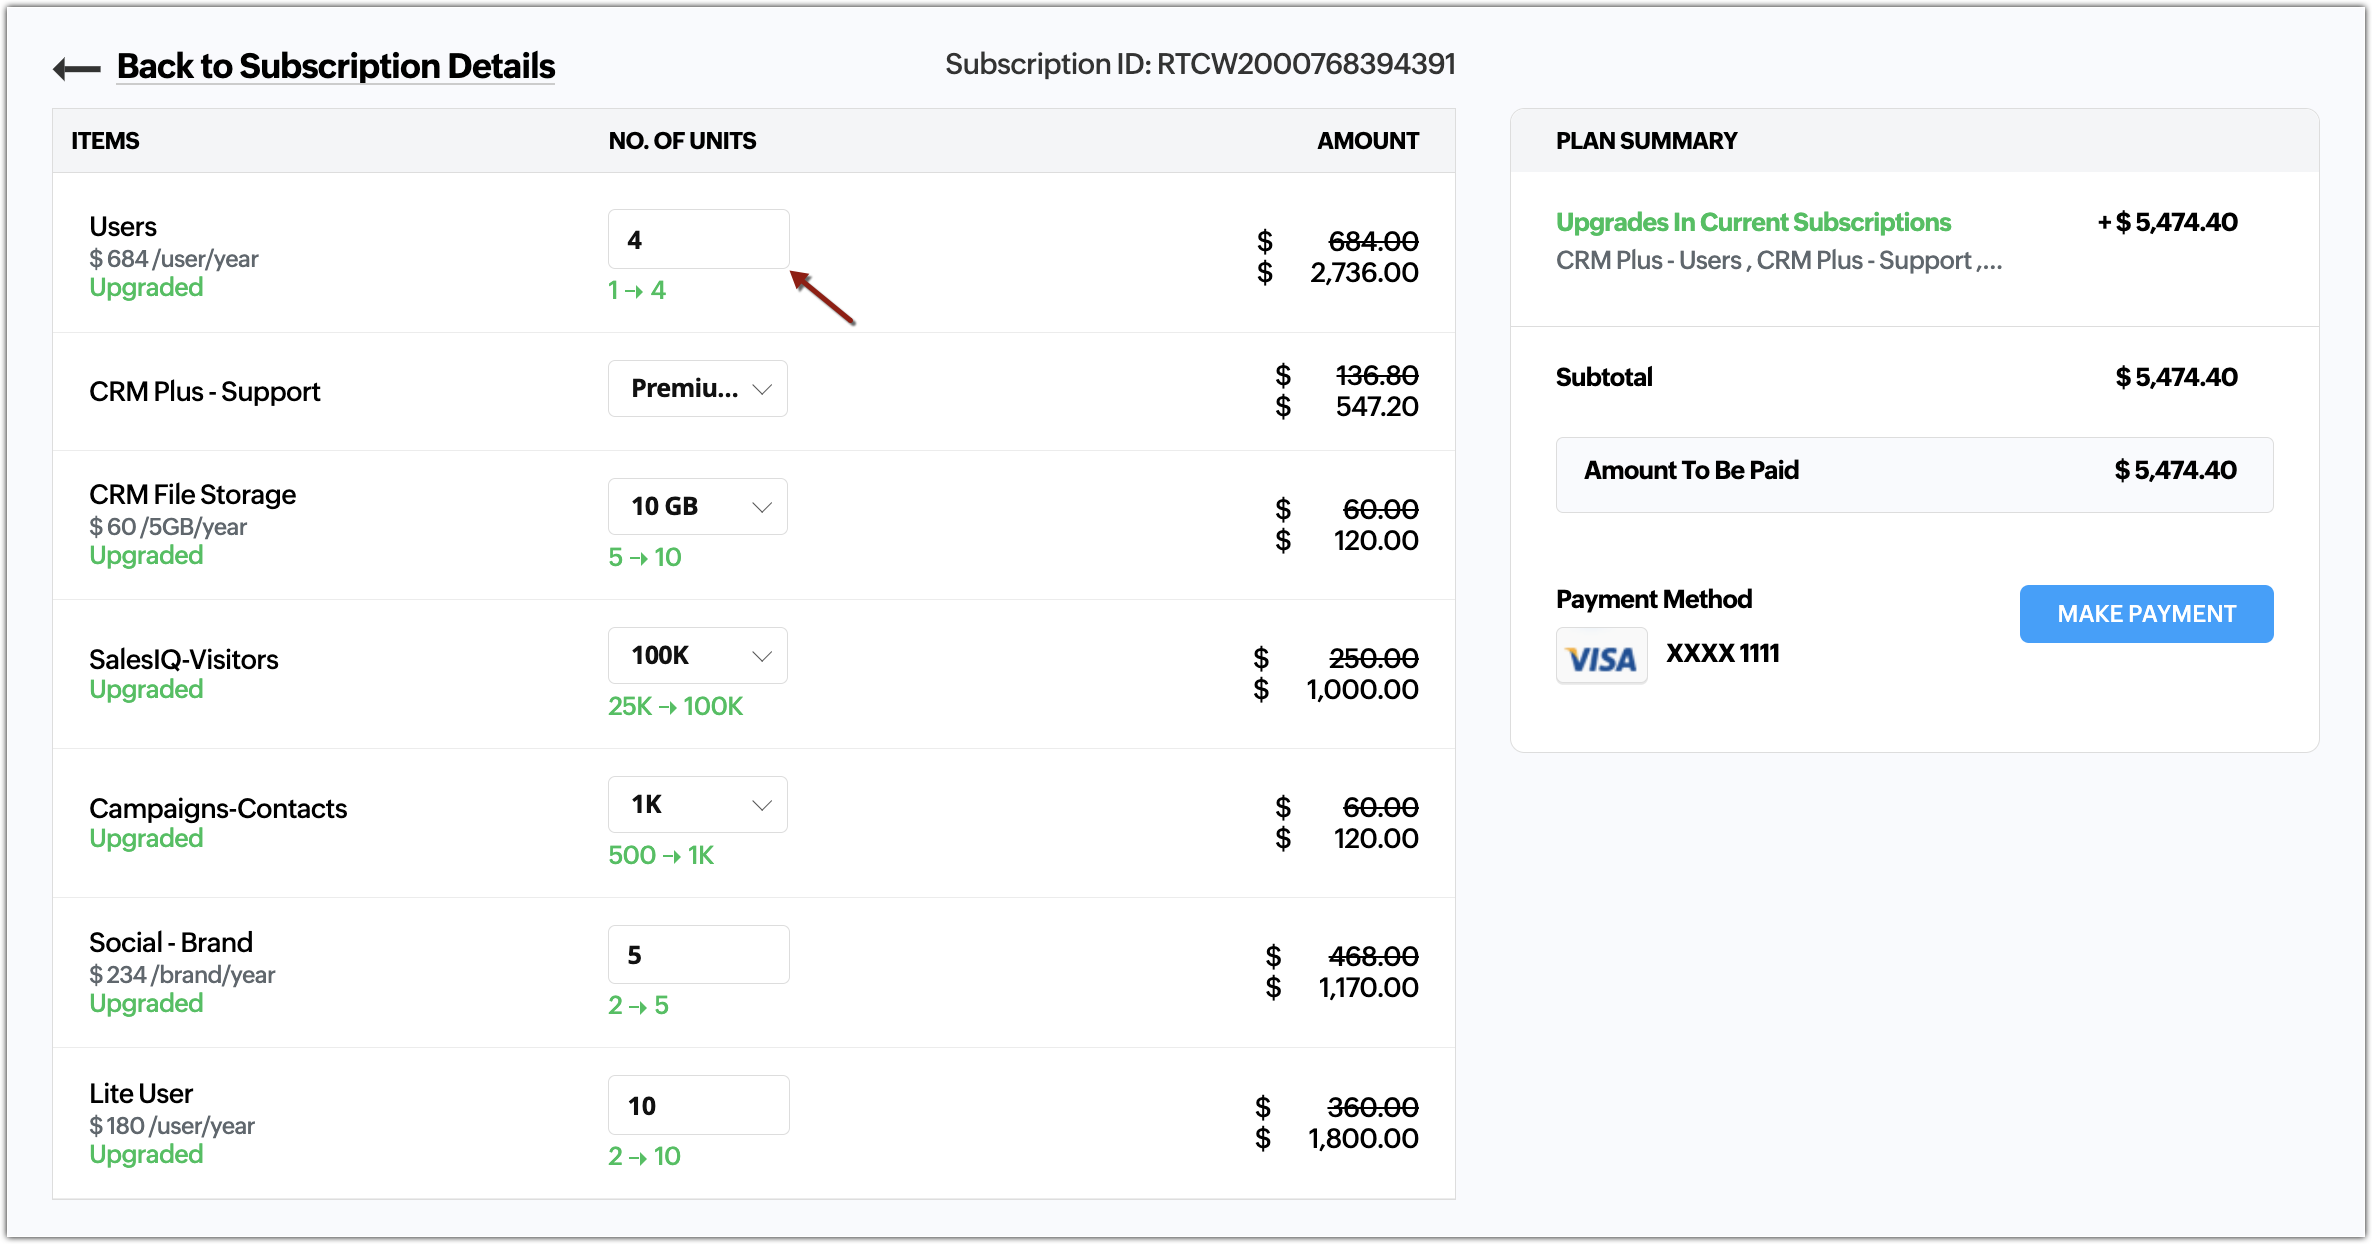Click card number XXXX 1111

[x=1722, y=653]
